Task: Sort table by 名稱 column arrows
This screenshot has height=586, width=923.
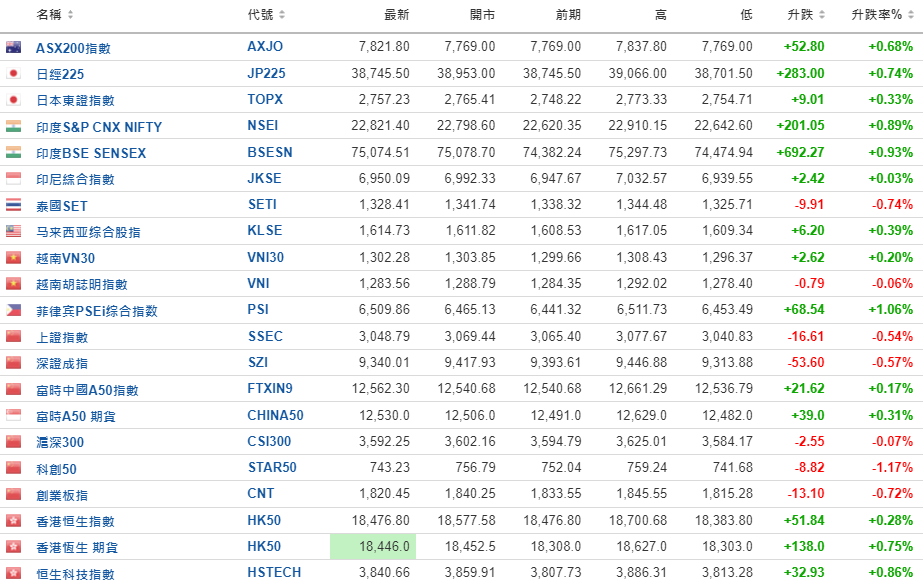Action: 70,15
